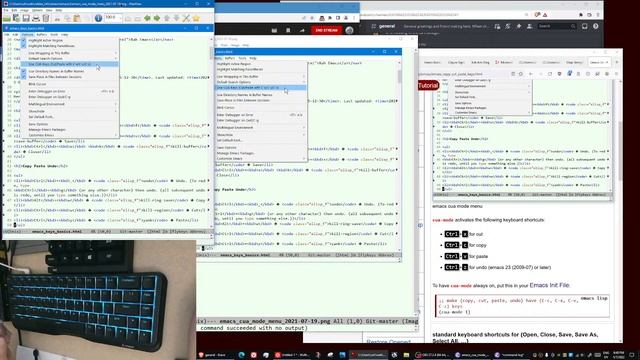640x360 pixels.
Task: Click the IrfanView clipboard paste icon
Action: [77, 18]
